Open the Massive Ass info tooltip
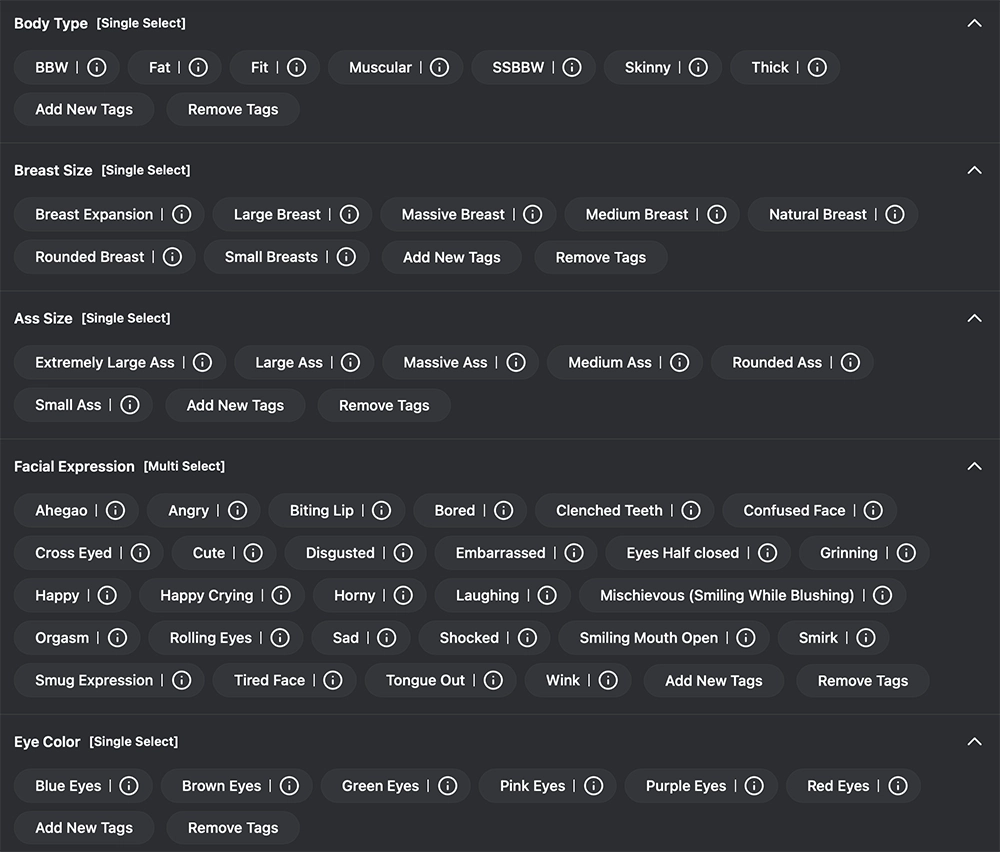The image size is (1000, 852). (x=518, y=362)
